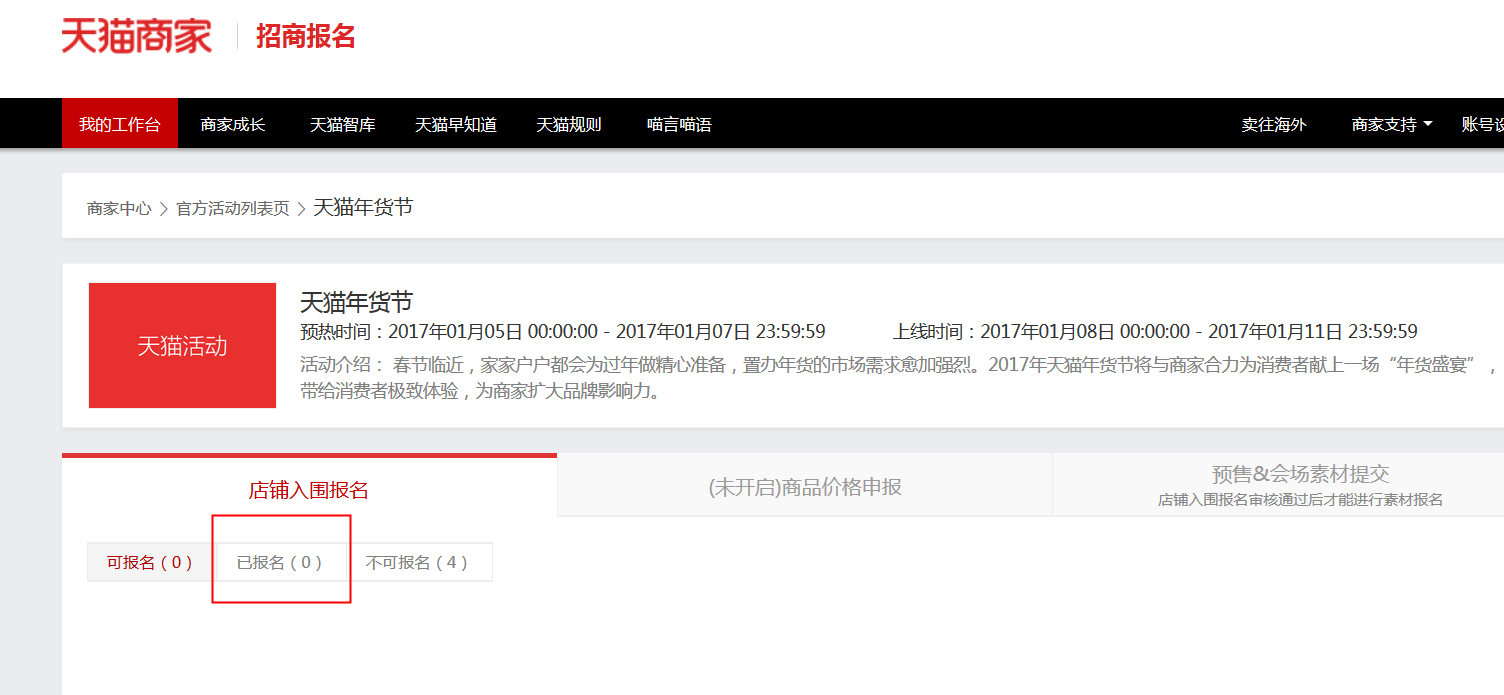Screen dimensions: 1504x695
Task: Open 喵言喵语 menu item
Action: [x=679, y=125]
